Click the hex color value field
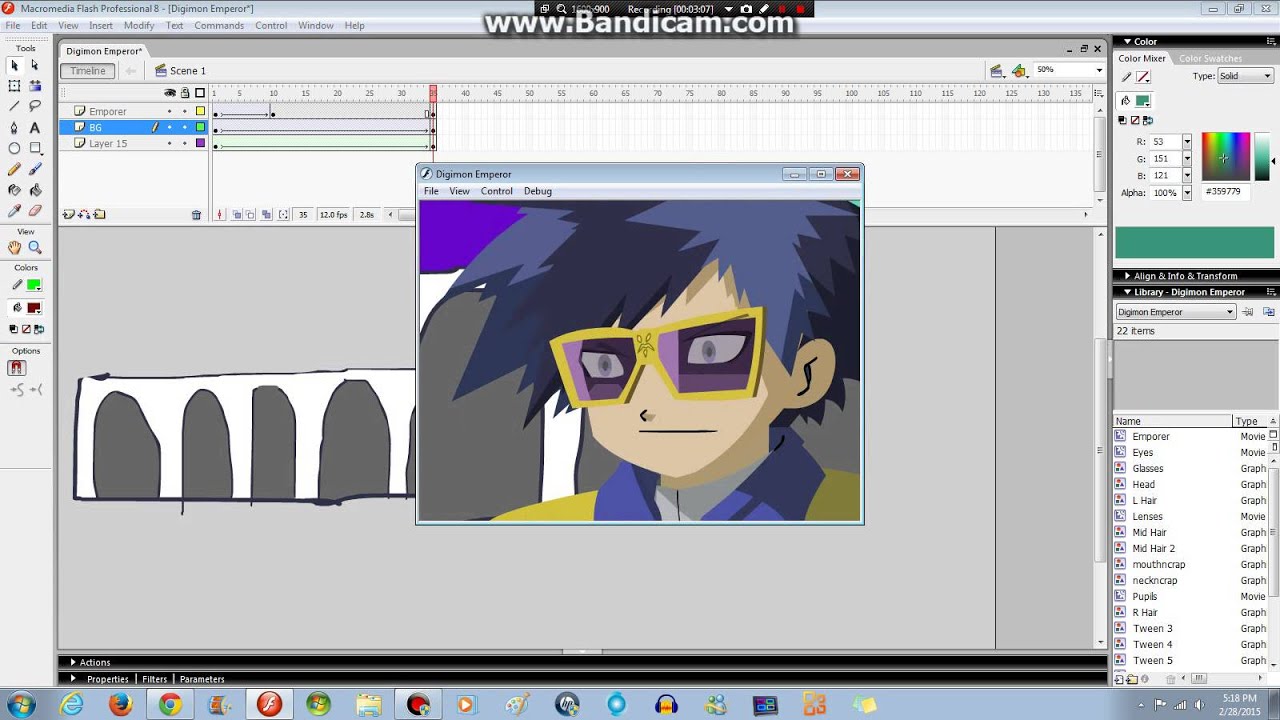Viewport: 1280px width, 720px height. [1226, 192]
